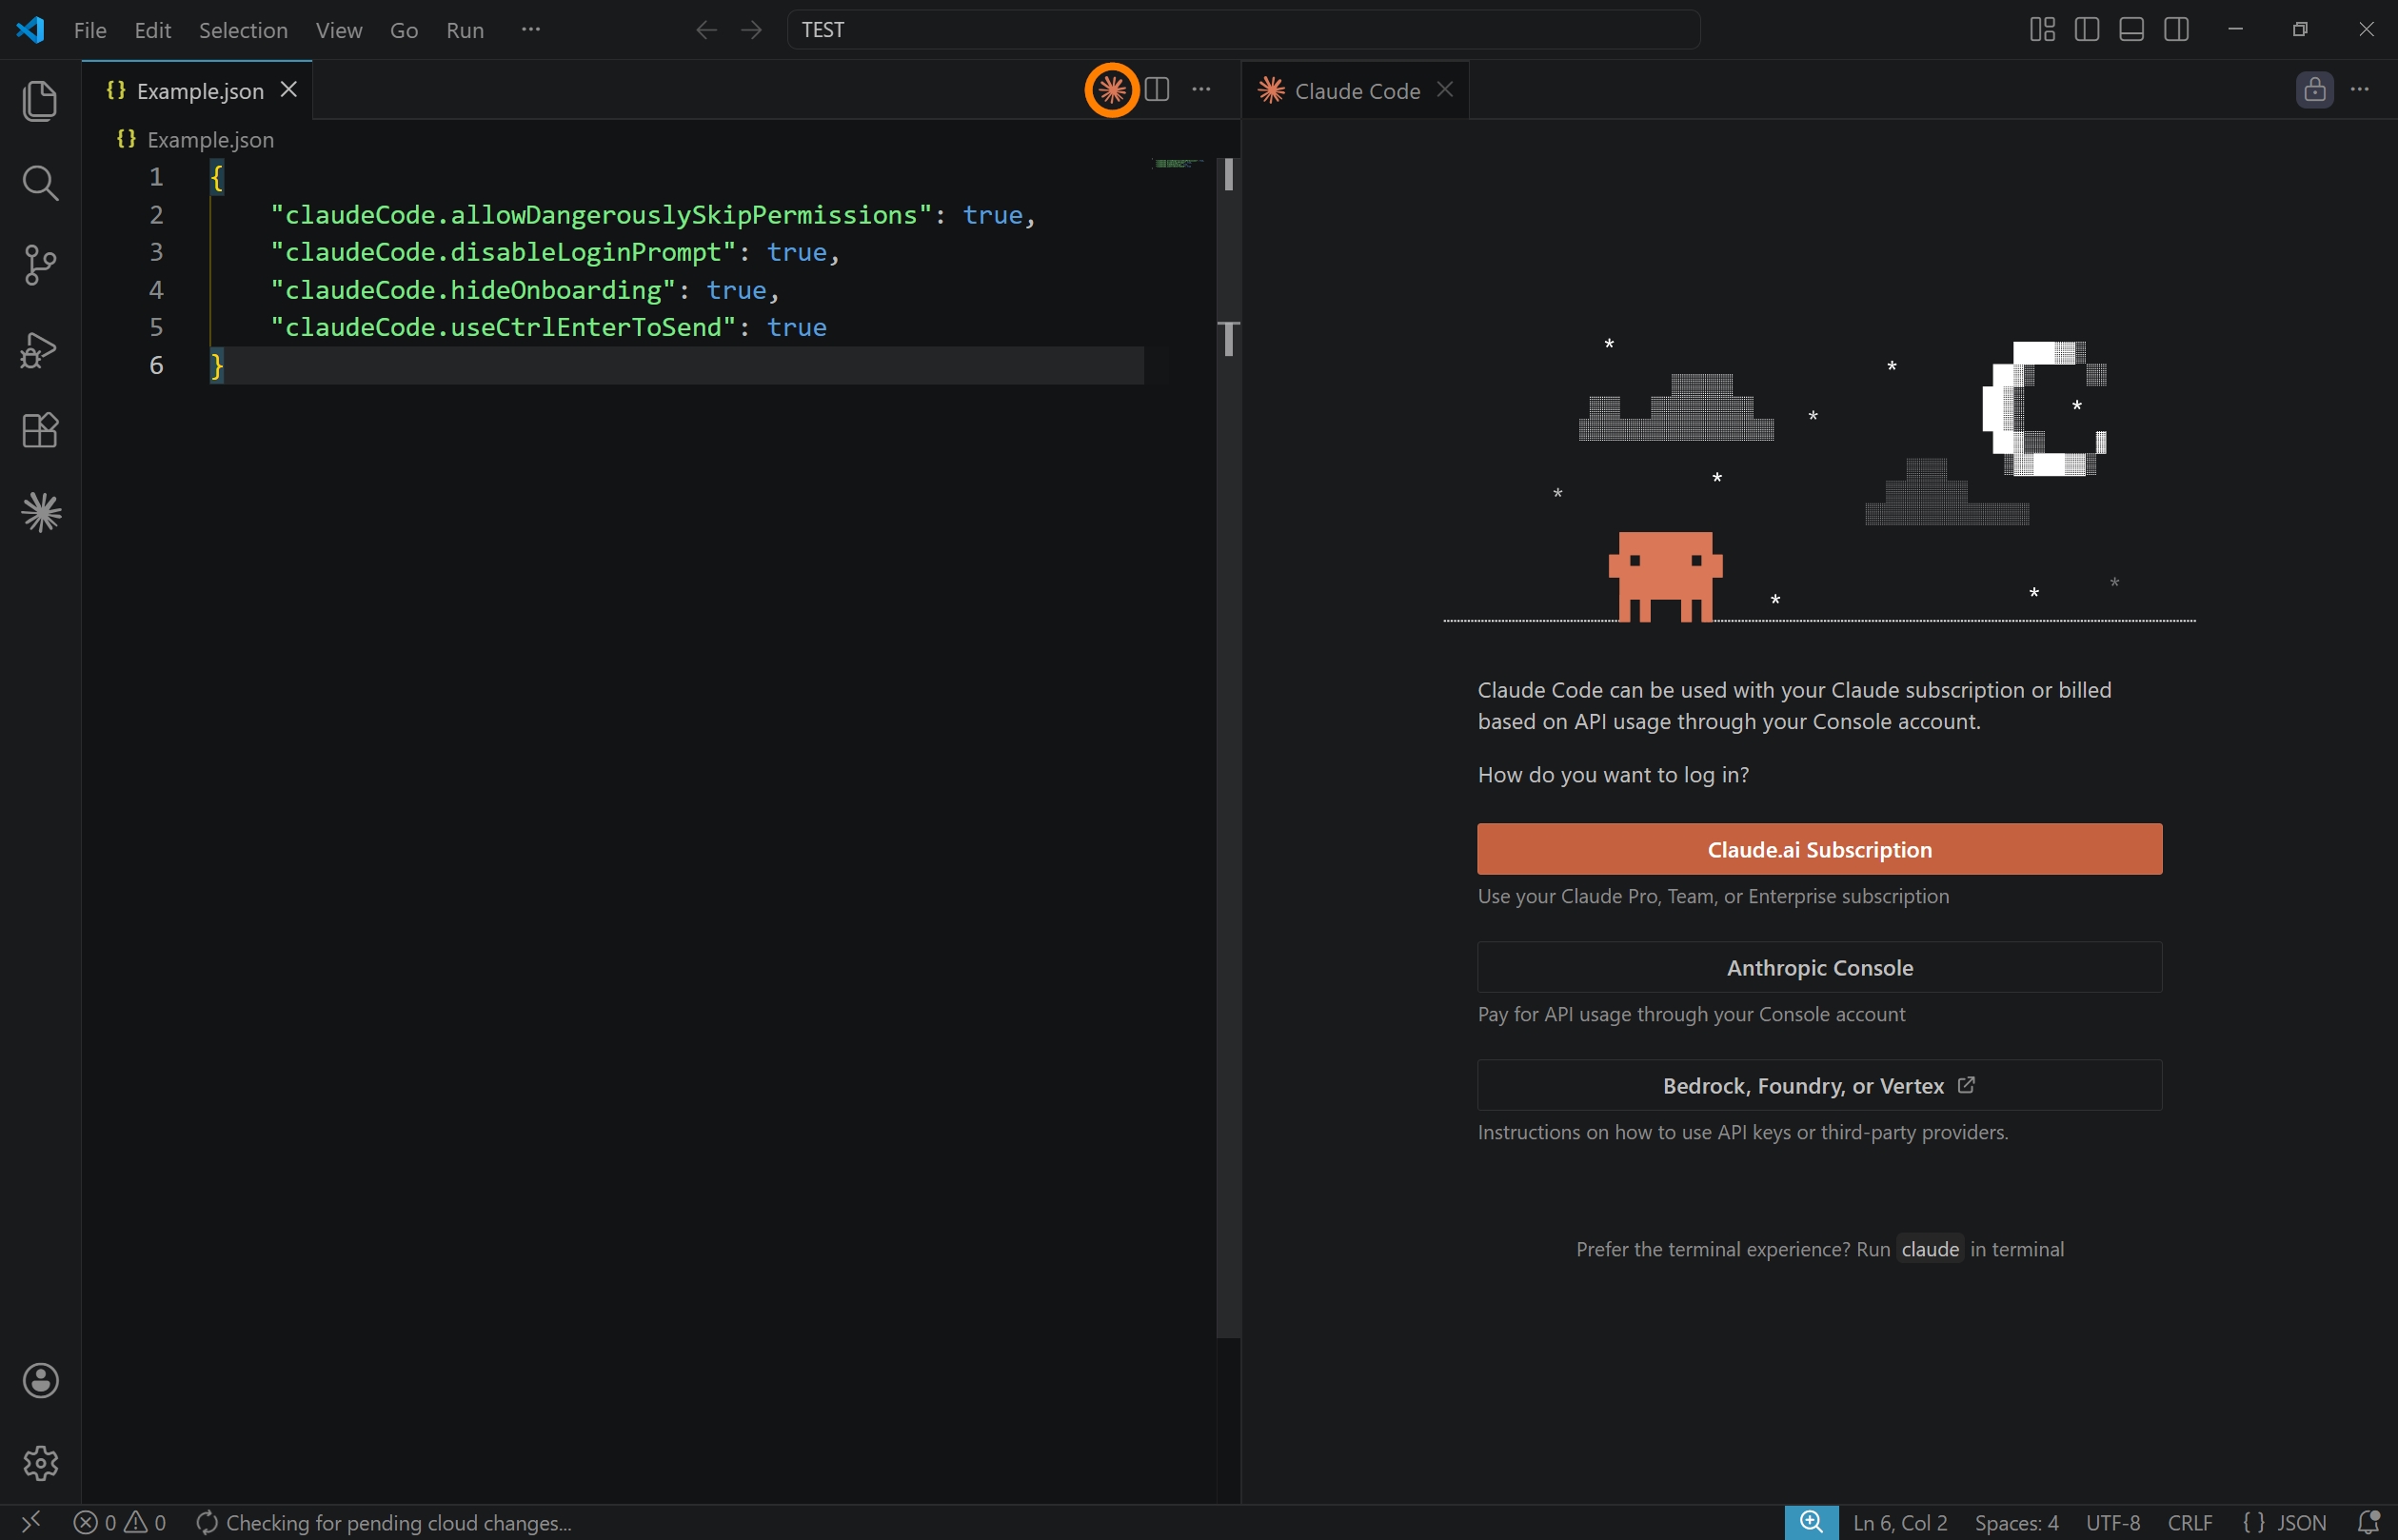Open the remote window indicator
2398x1540 pixels.
click(x=30, y=1522)
